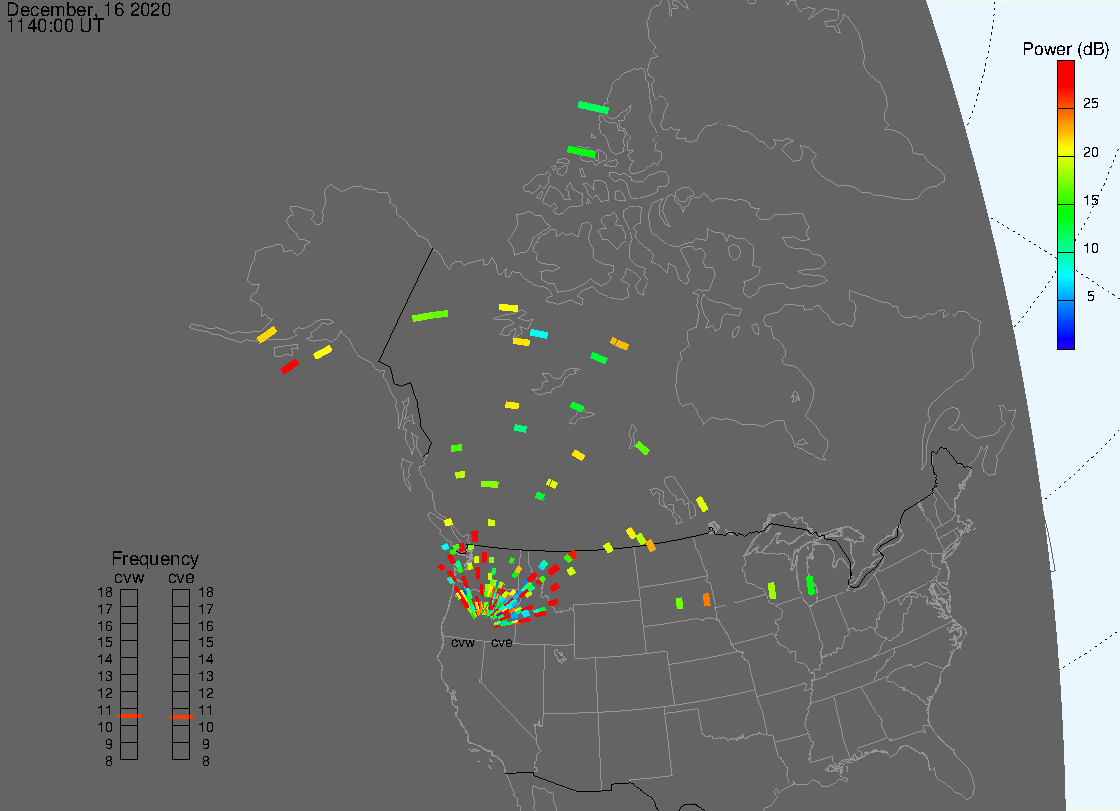The image size is (1120, 811).
Task: Click the 15 tick on Power scale
Action: point(1090,200)
